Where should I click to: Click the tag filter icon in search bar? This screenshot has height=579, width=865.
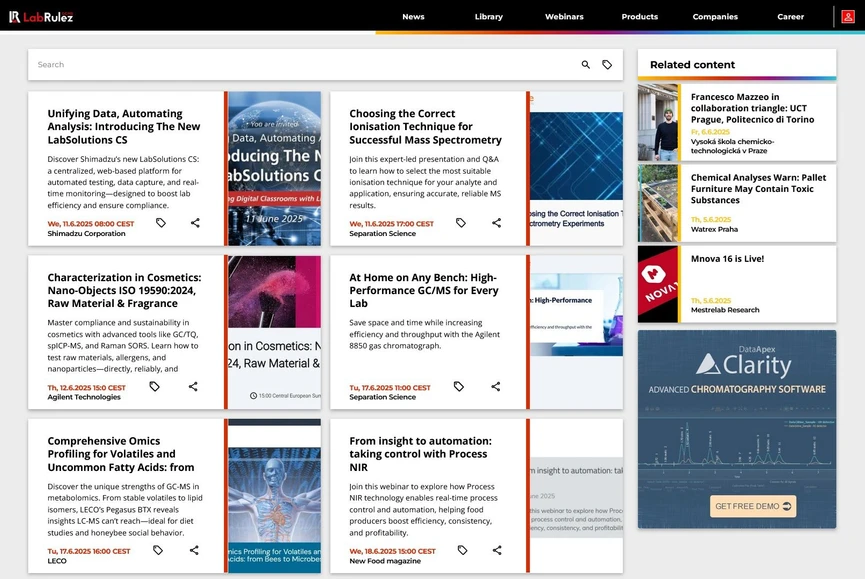[x=607, y=65]
